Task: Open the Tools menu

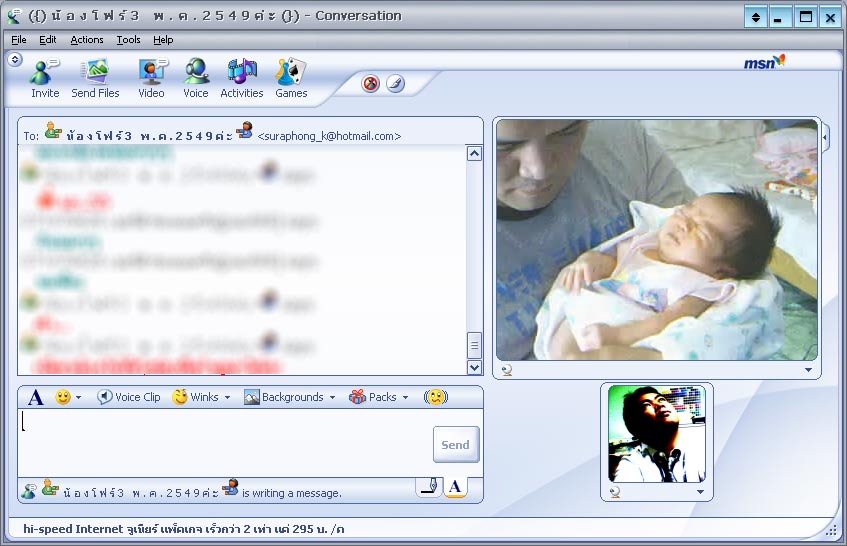Action: coord(128,40)
